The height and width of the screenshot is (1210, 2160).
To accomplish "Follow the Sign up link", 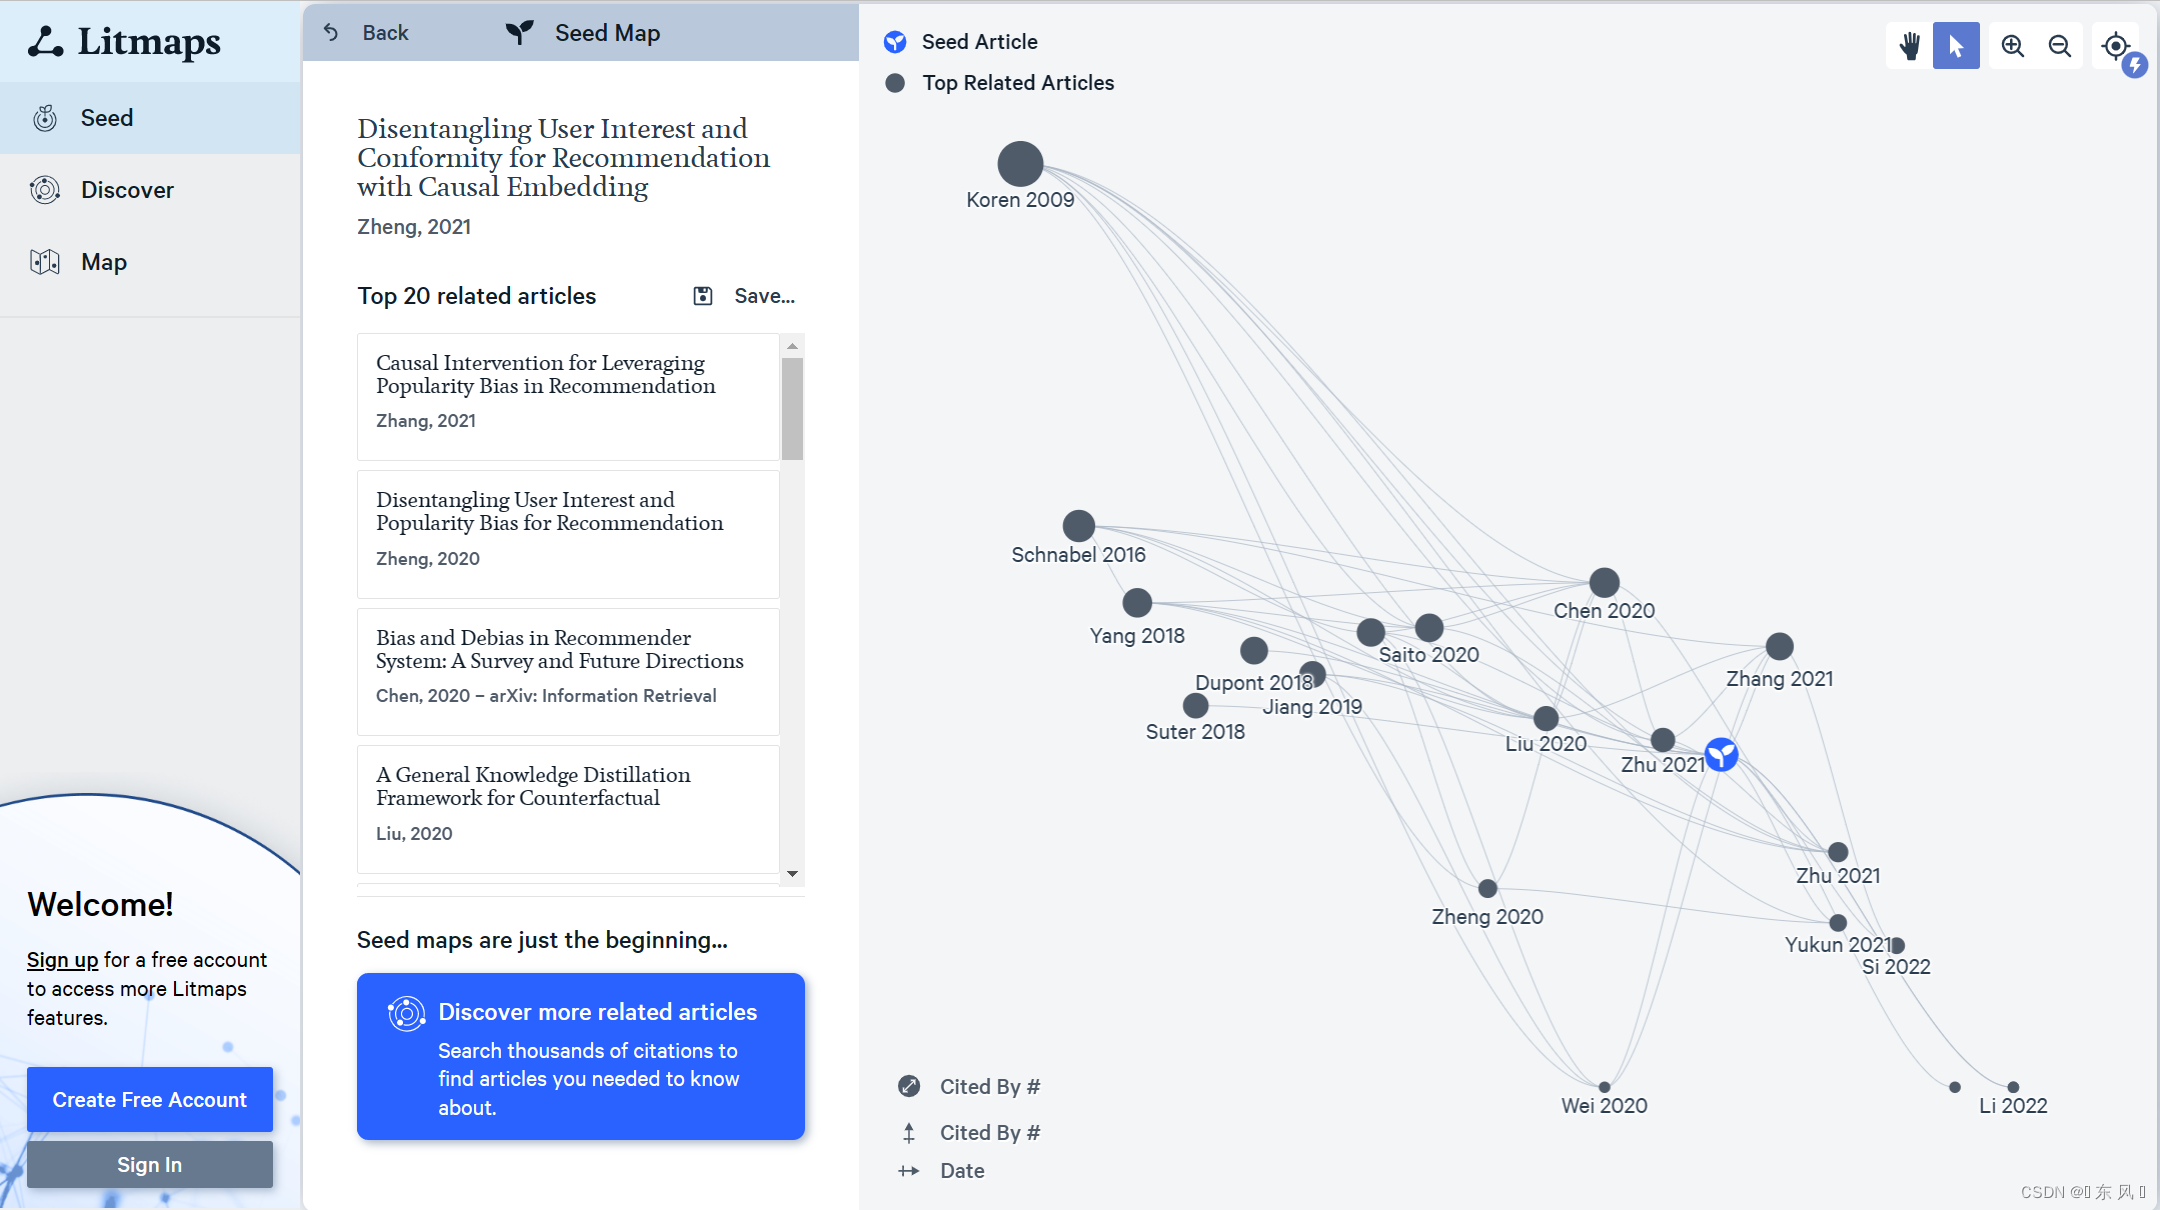I will coord(62,960).
